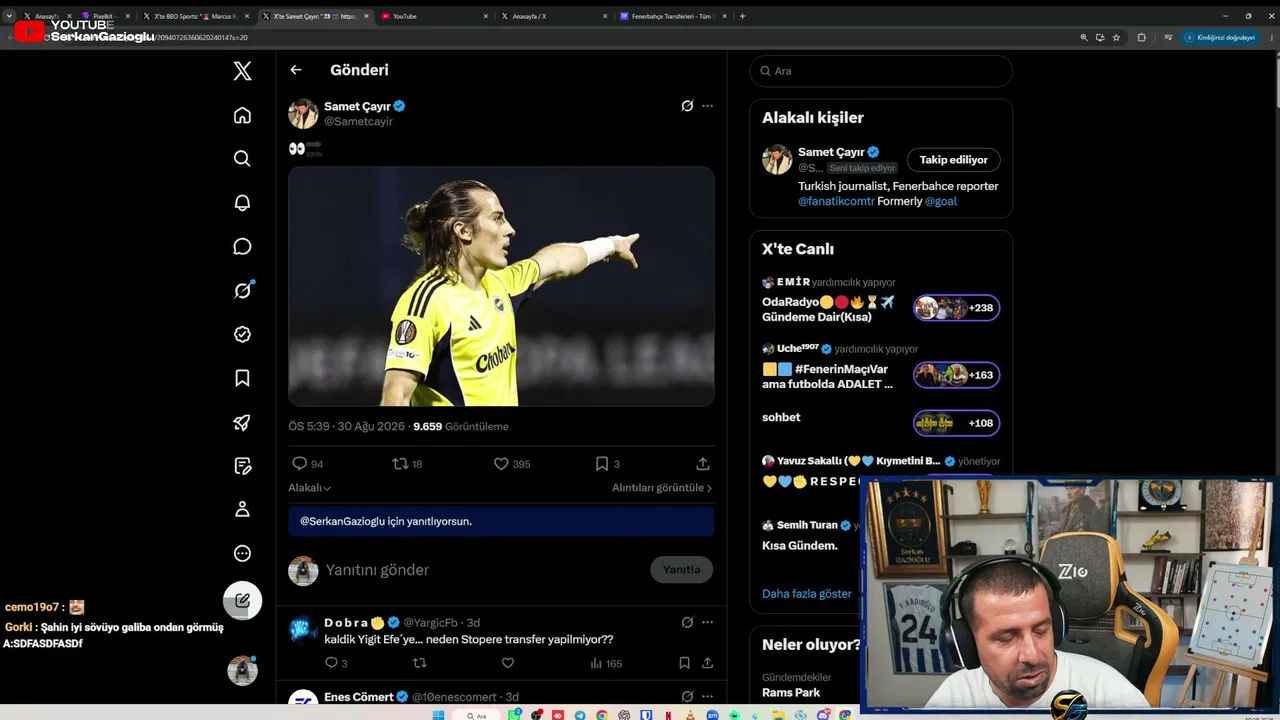Viewport: 1280px width, 720px height.
Task: Open the account avatar at sidebar bottom
Action: [242, 670]
